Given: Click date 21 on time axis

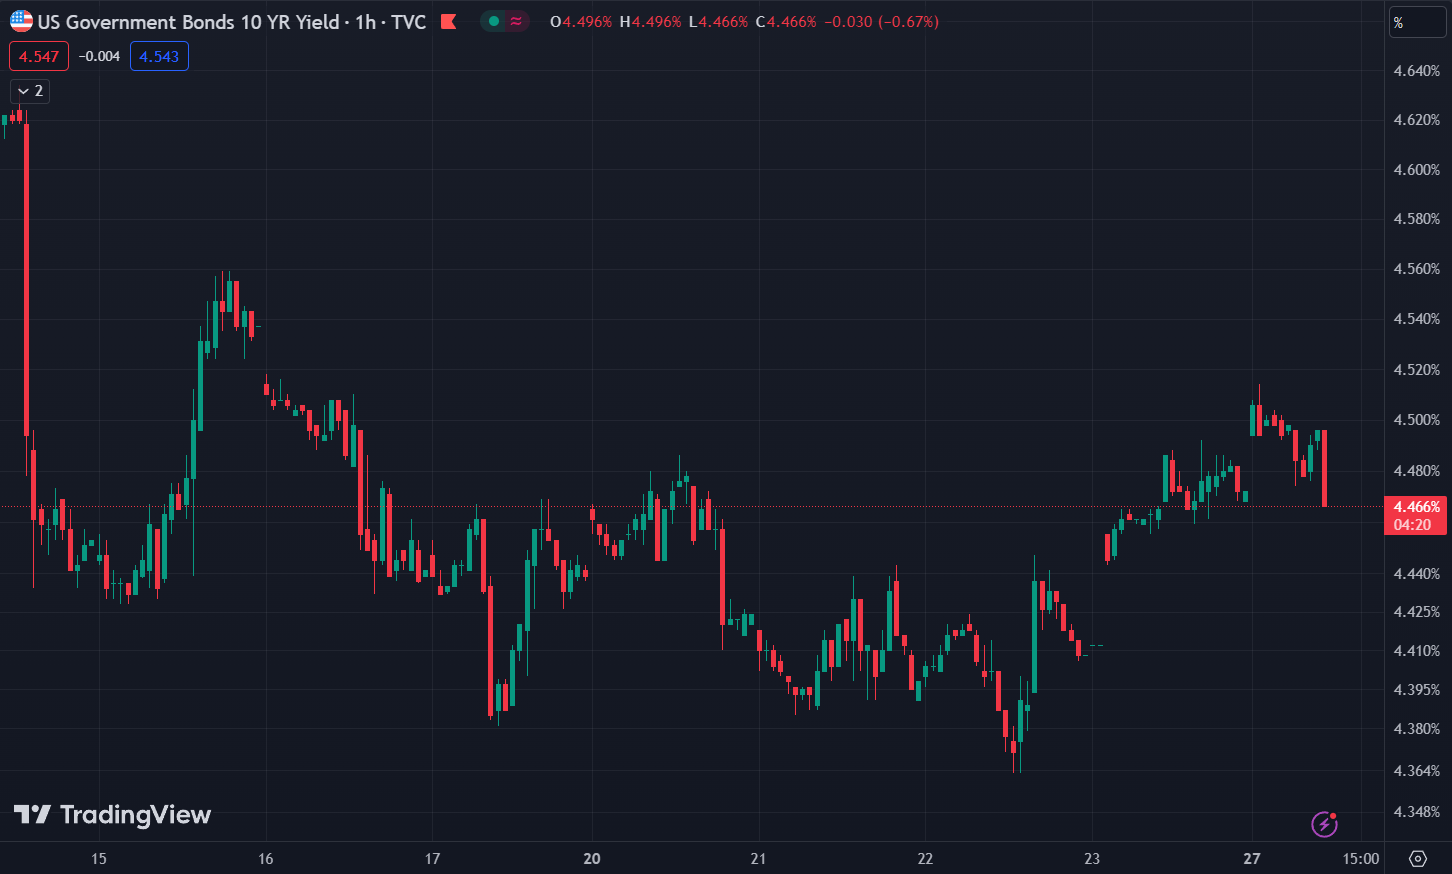Looking at the screenshot, I should [758, 858].
